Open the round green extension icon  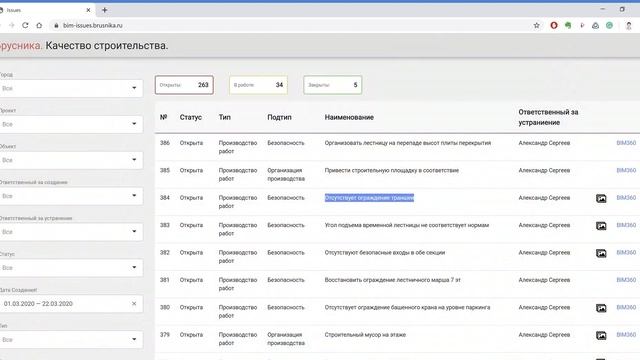(609, 25)
